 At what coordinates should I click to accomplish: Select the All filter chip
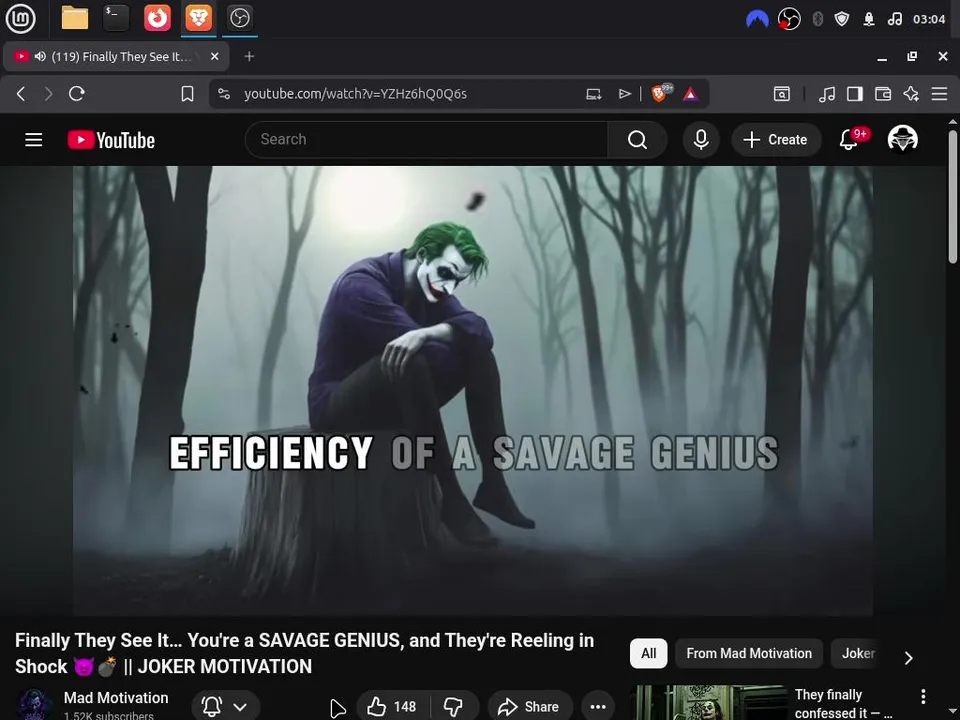648,653
